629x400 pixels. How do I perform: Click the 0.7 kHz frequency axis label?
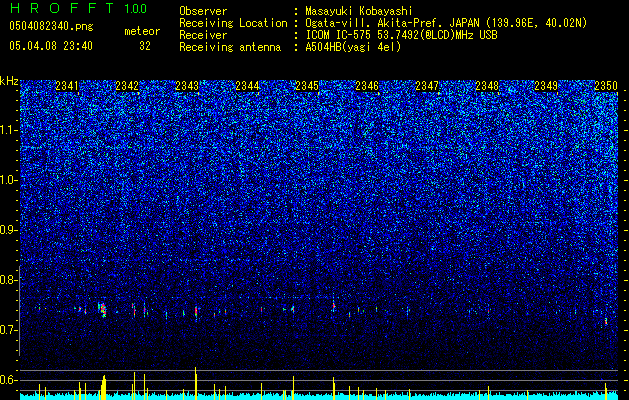tap(9, 330)
